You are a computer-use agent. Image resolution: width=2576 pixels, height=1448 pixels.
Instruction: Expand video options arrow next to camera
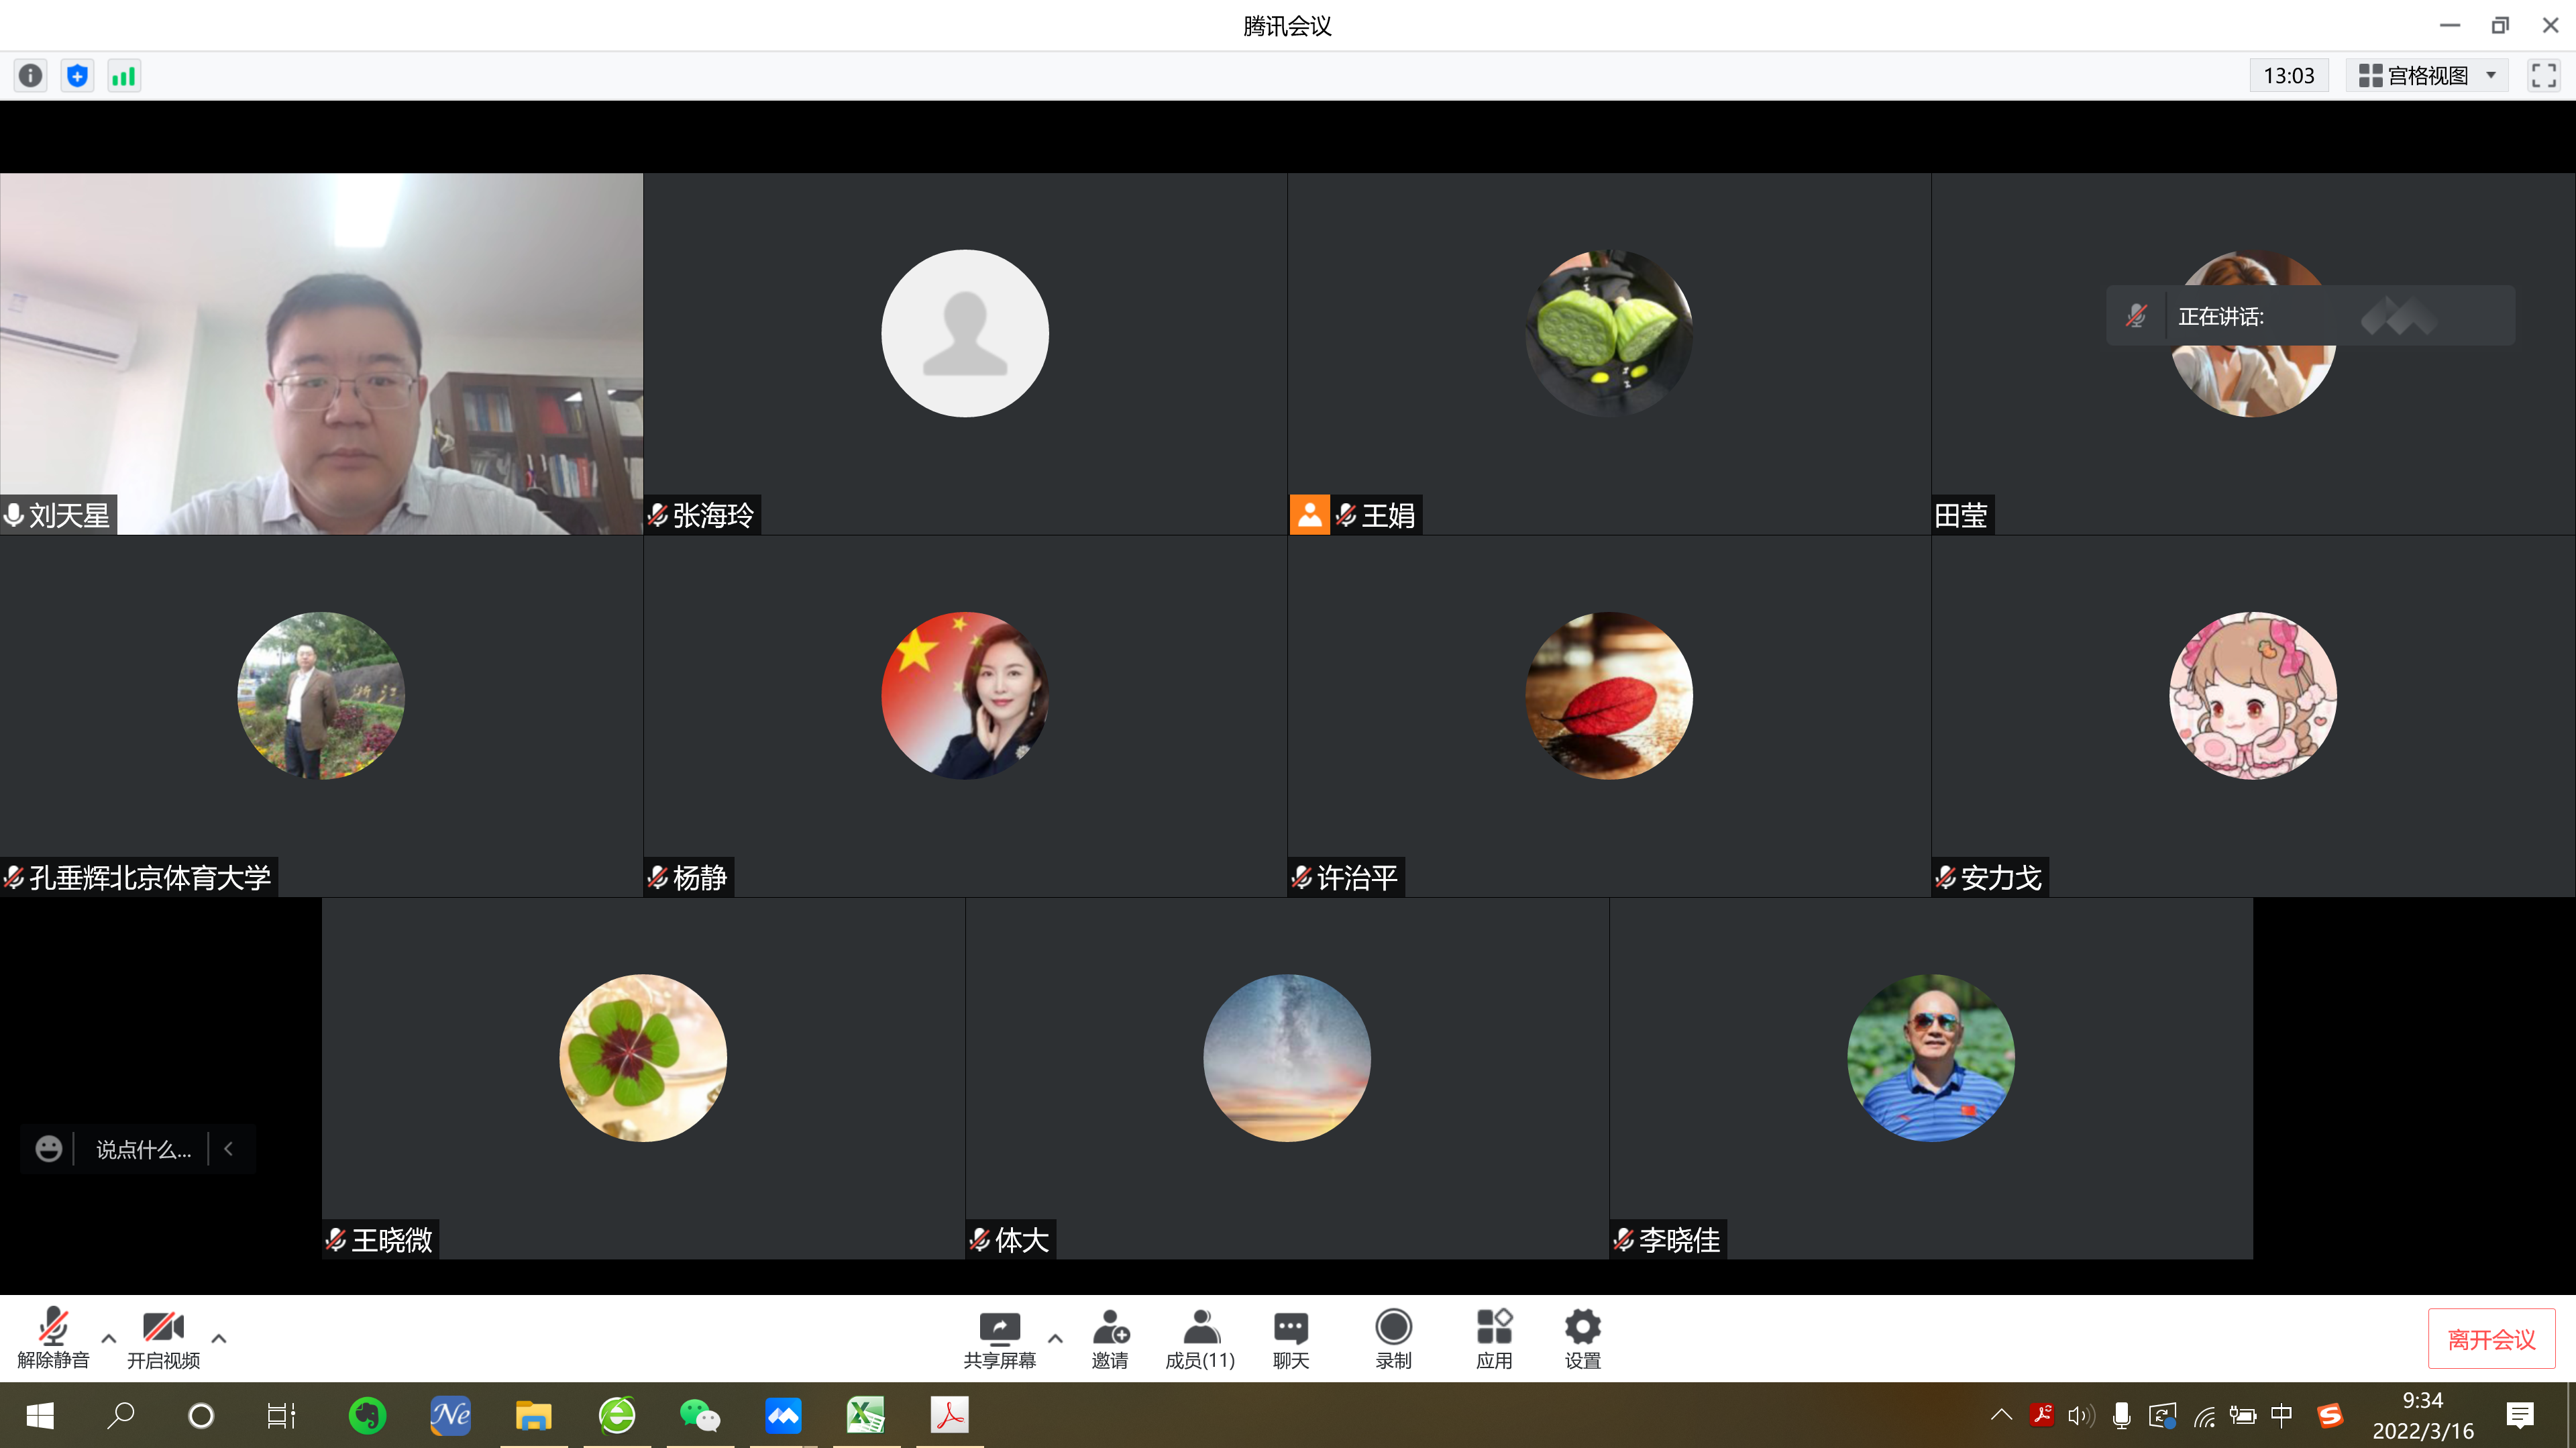coord(219,1338)
